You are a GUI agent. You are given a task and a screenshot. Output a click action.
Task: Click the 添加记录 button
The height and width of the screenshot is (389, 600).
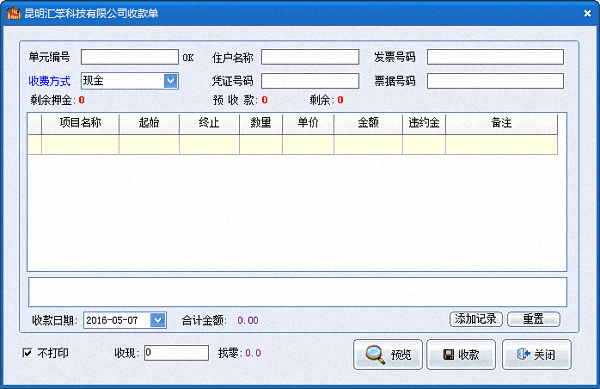(476, 319)
